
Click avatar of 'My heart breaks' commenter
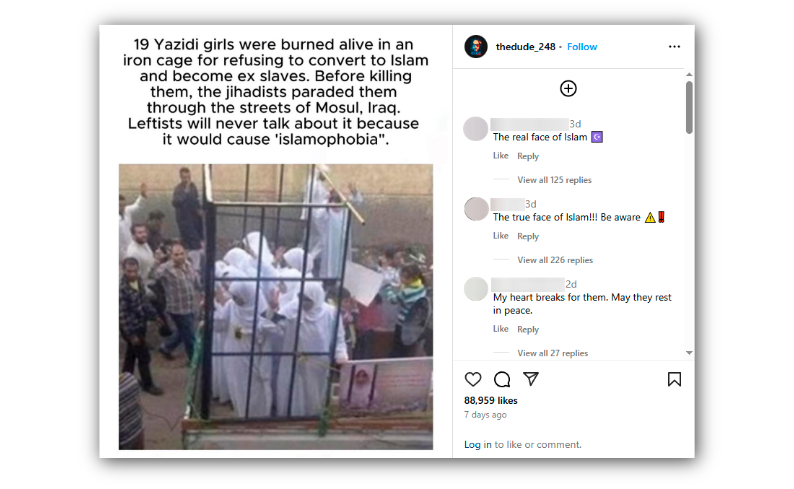(x=475, y=289)
